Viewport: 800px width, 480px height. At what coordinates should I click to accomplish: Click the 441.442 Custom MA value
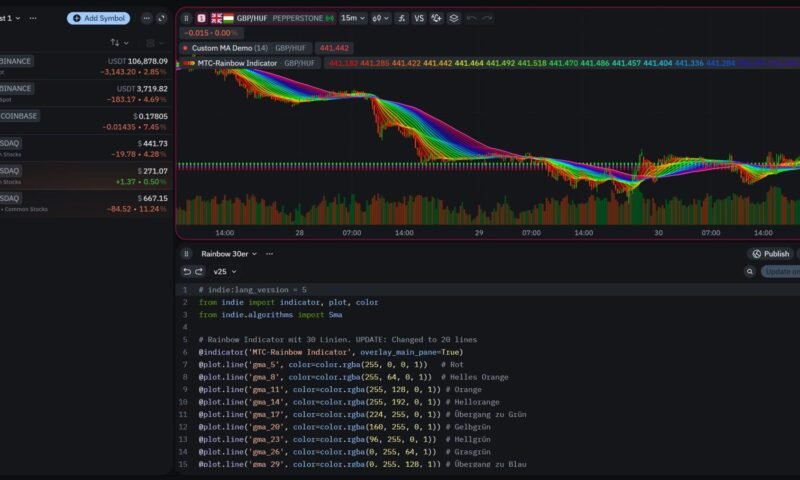point(334,48)
